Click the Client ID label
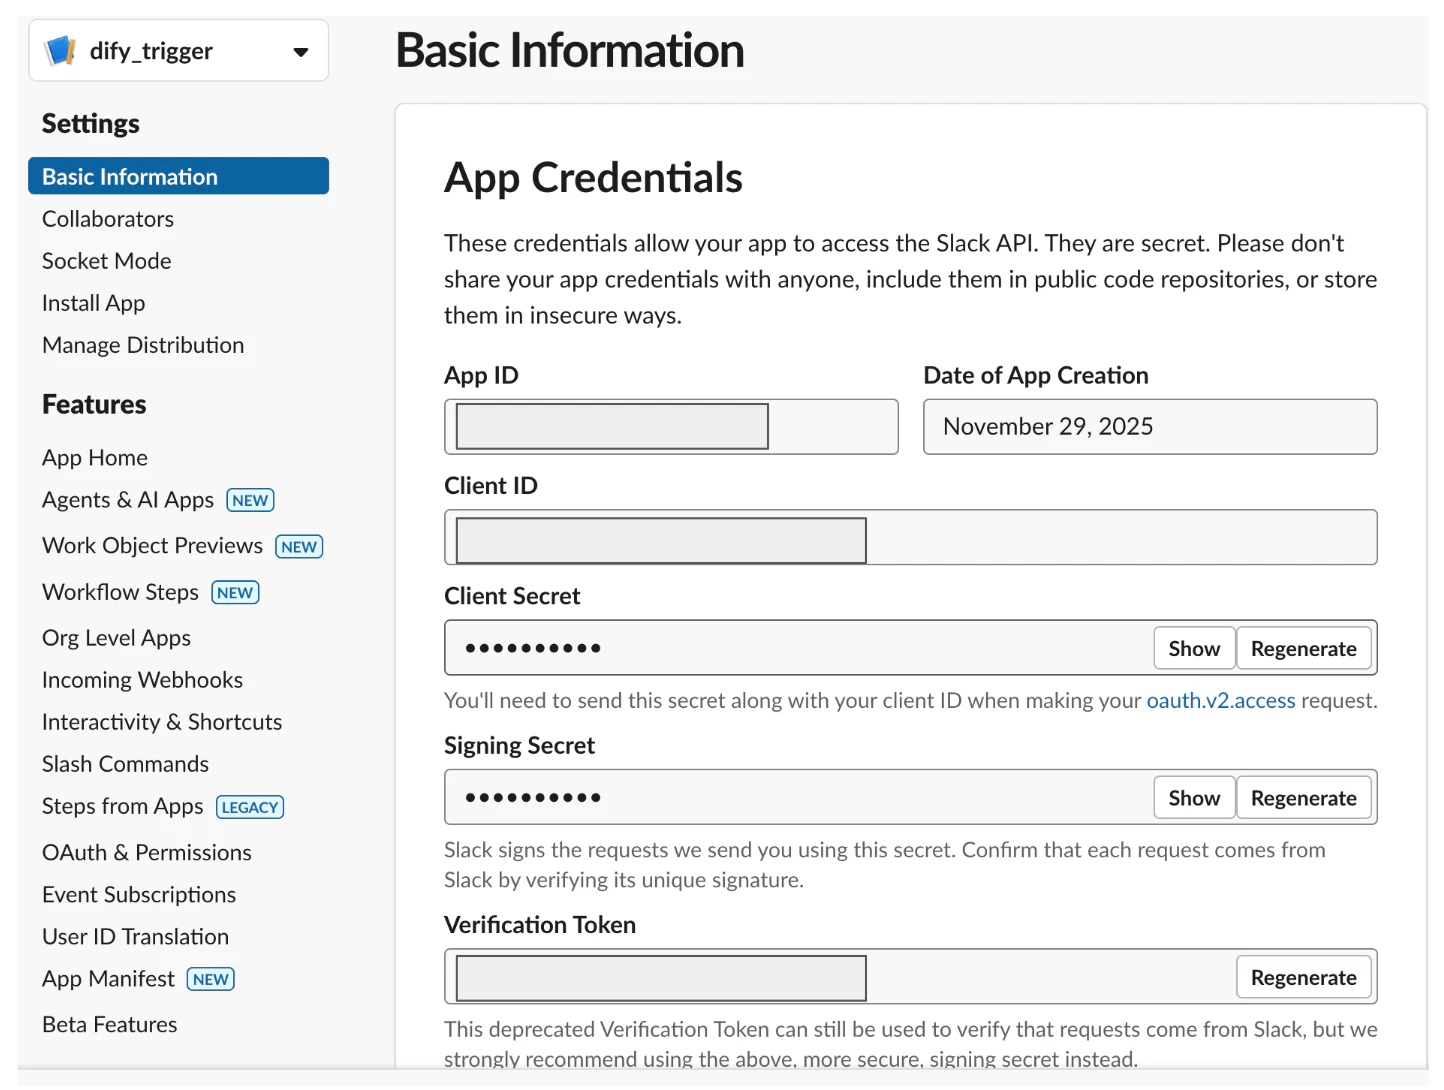Image resolution: width=1444 pixels, height=1090 pixels. coord(491,486)
